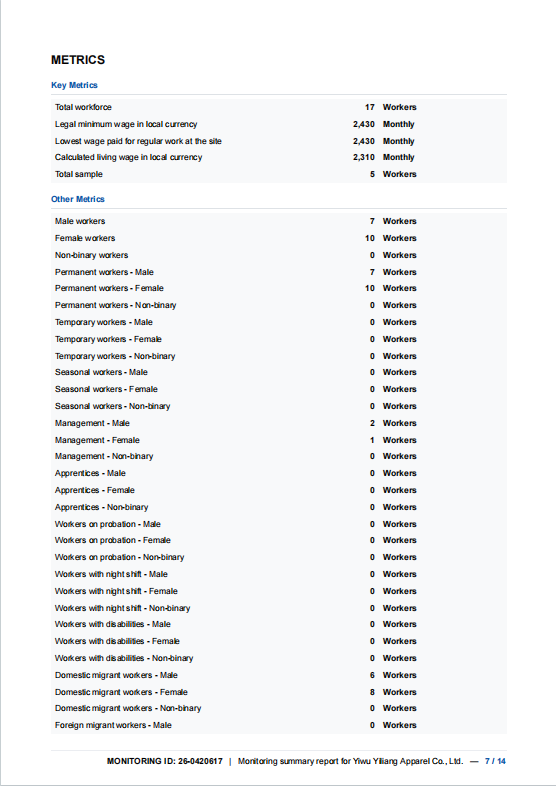Click the page number 7 / 14

(x=495, y=761)
